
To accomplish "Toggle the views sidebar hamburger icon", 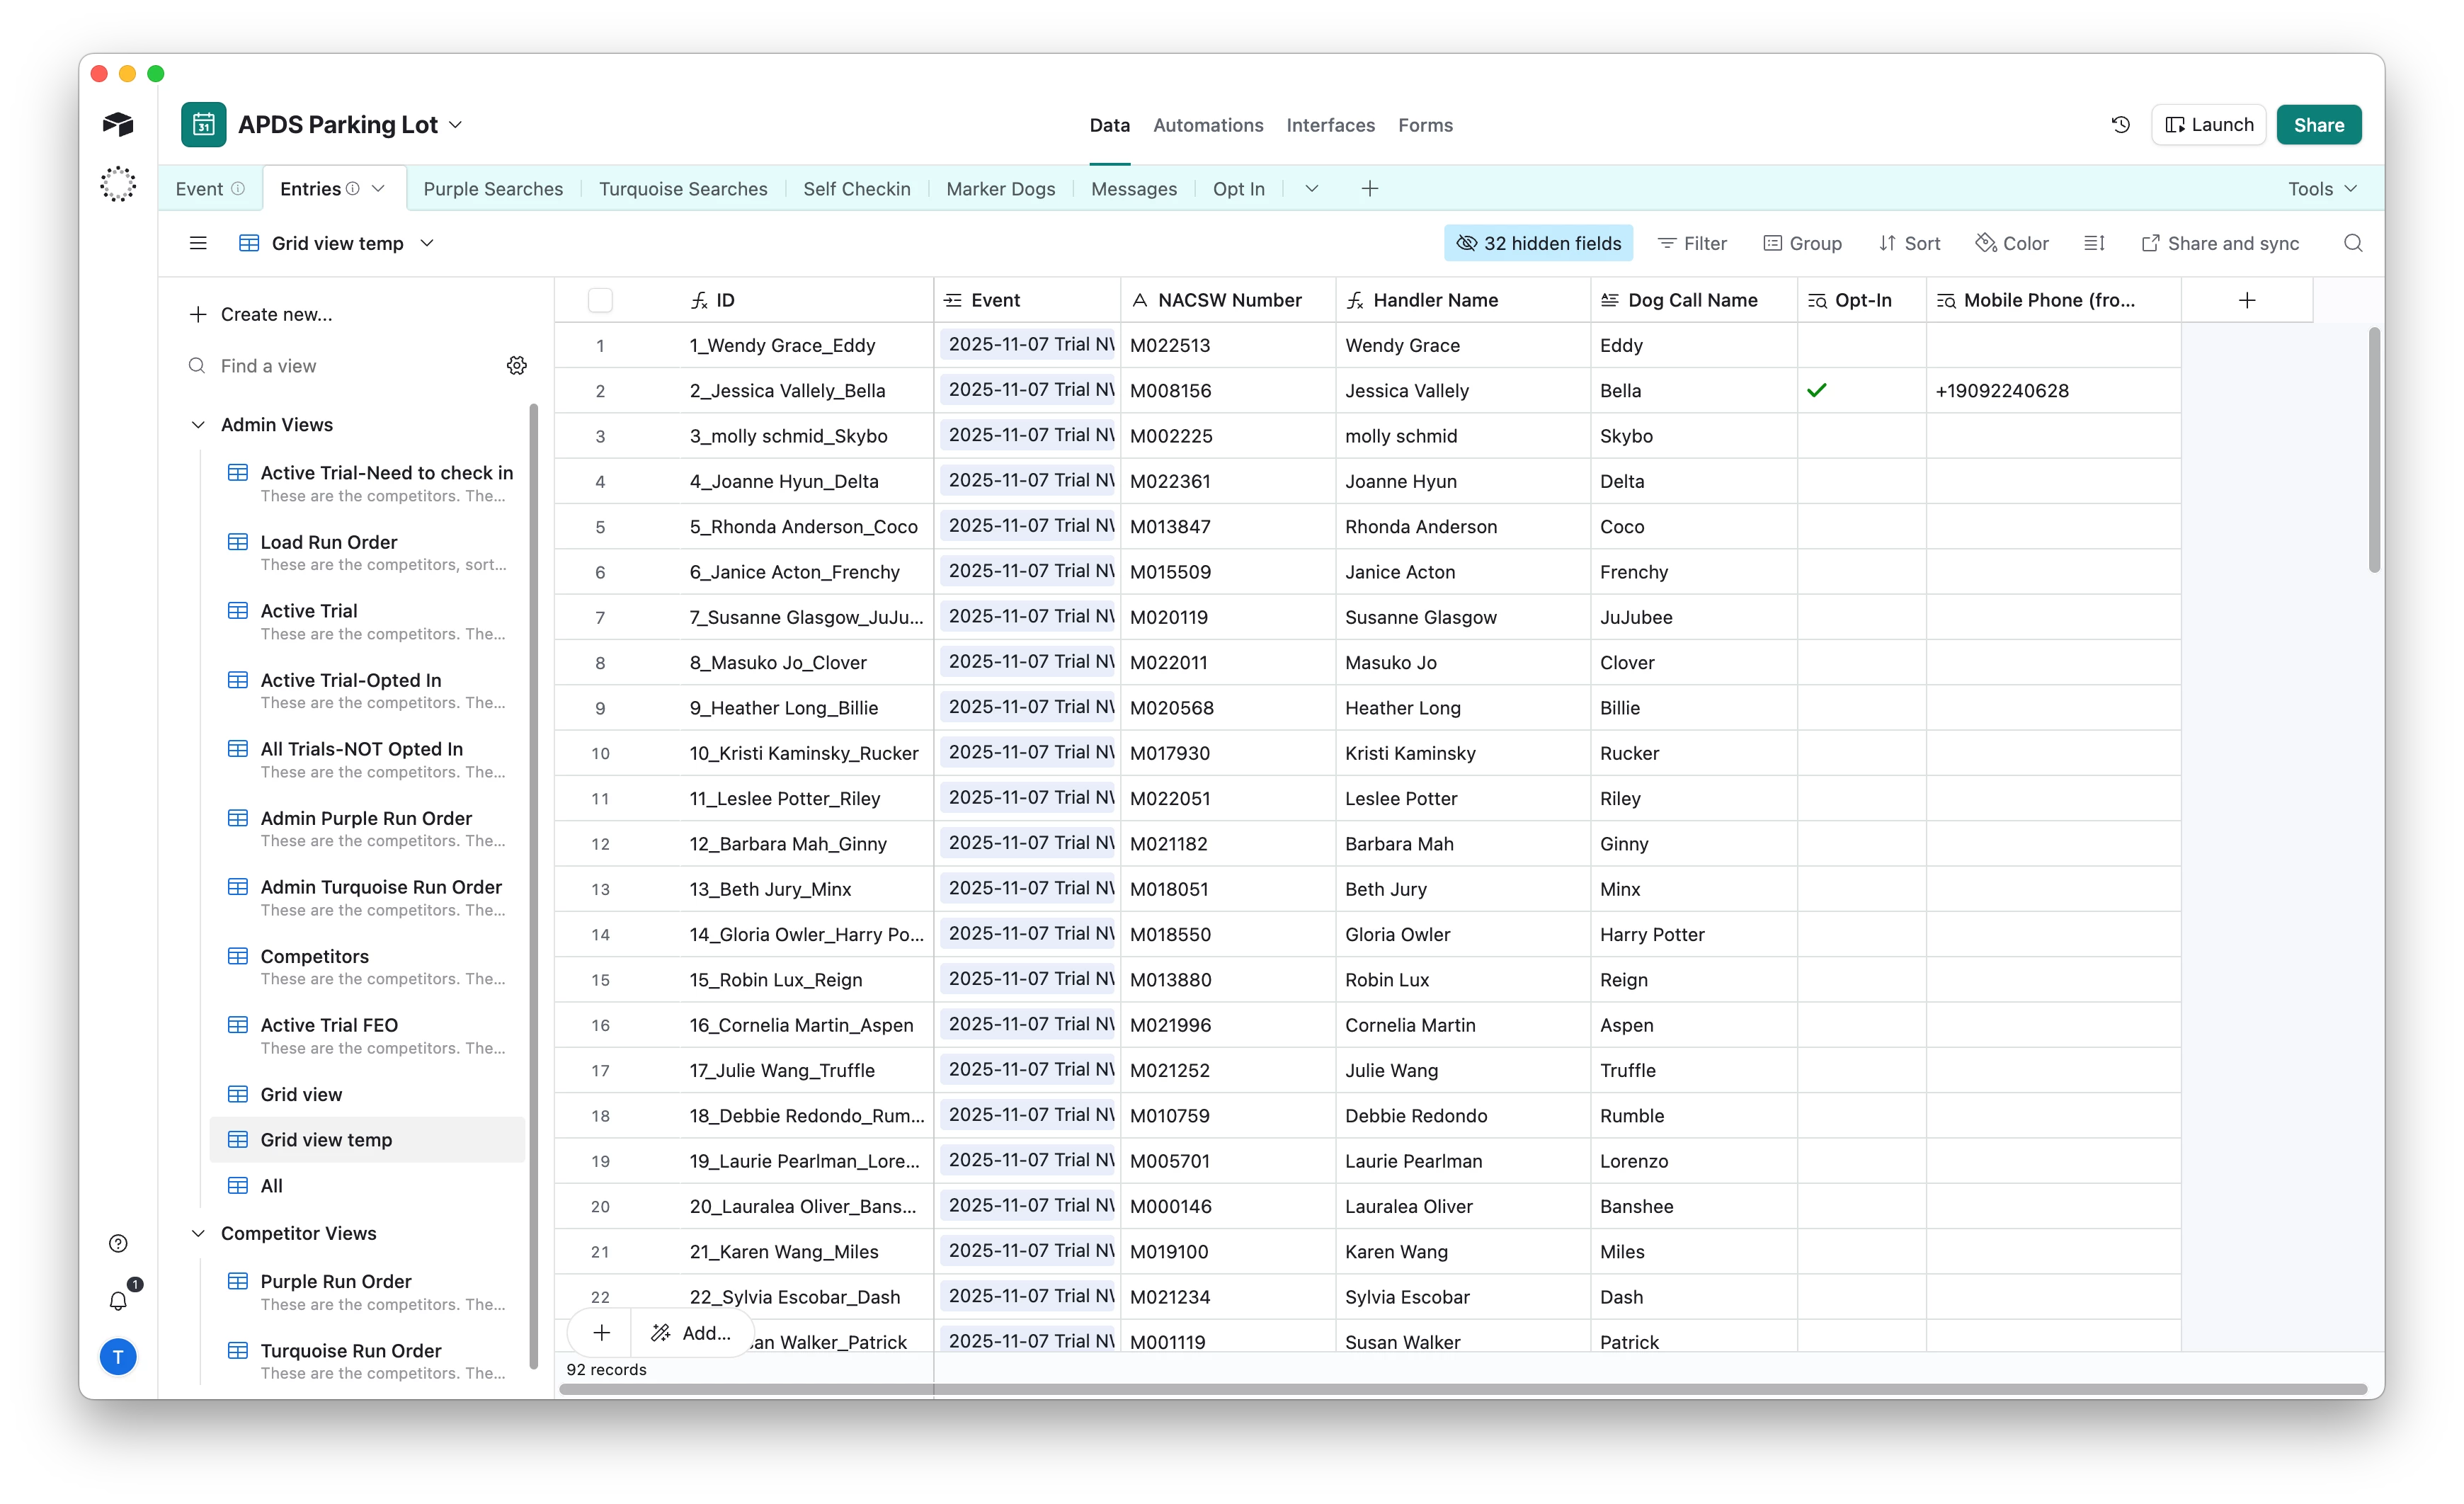I will (198, 243).
